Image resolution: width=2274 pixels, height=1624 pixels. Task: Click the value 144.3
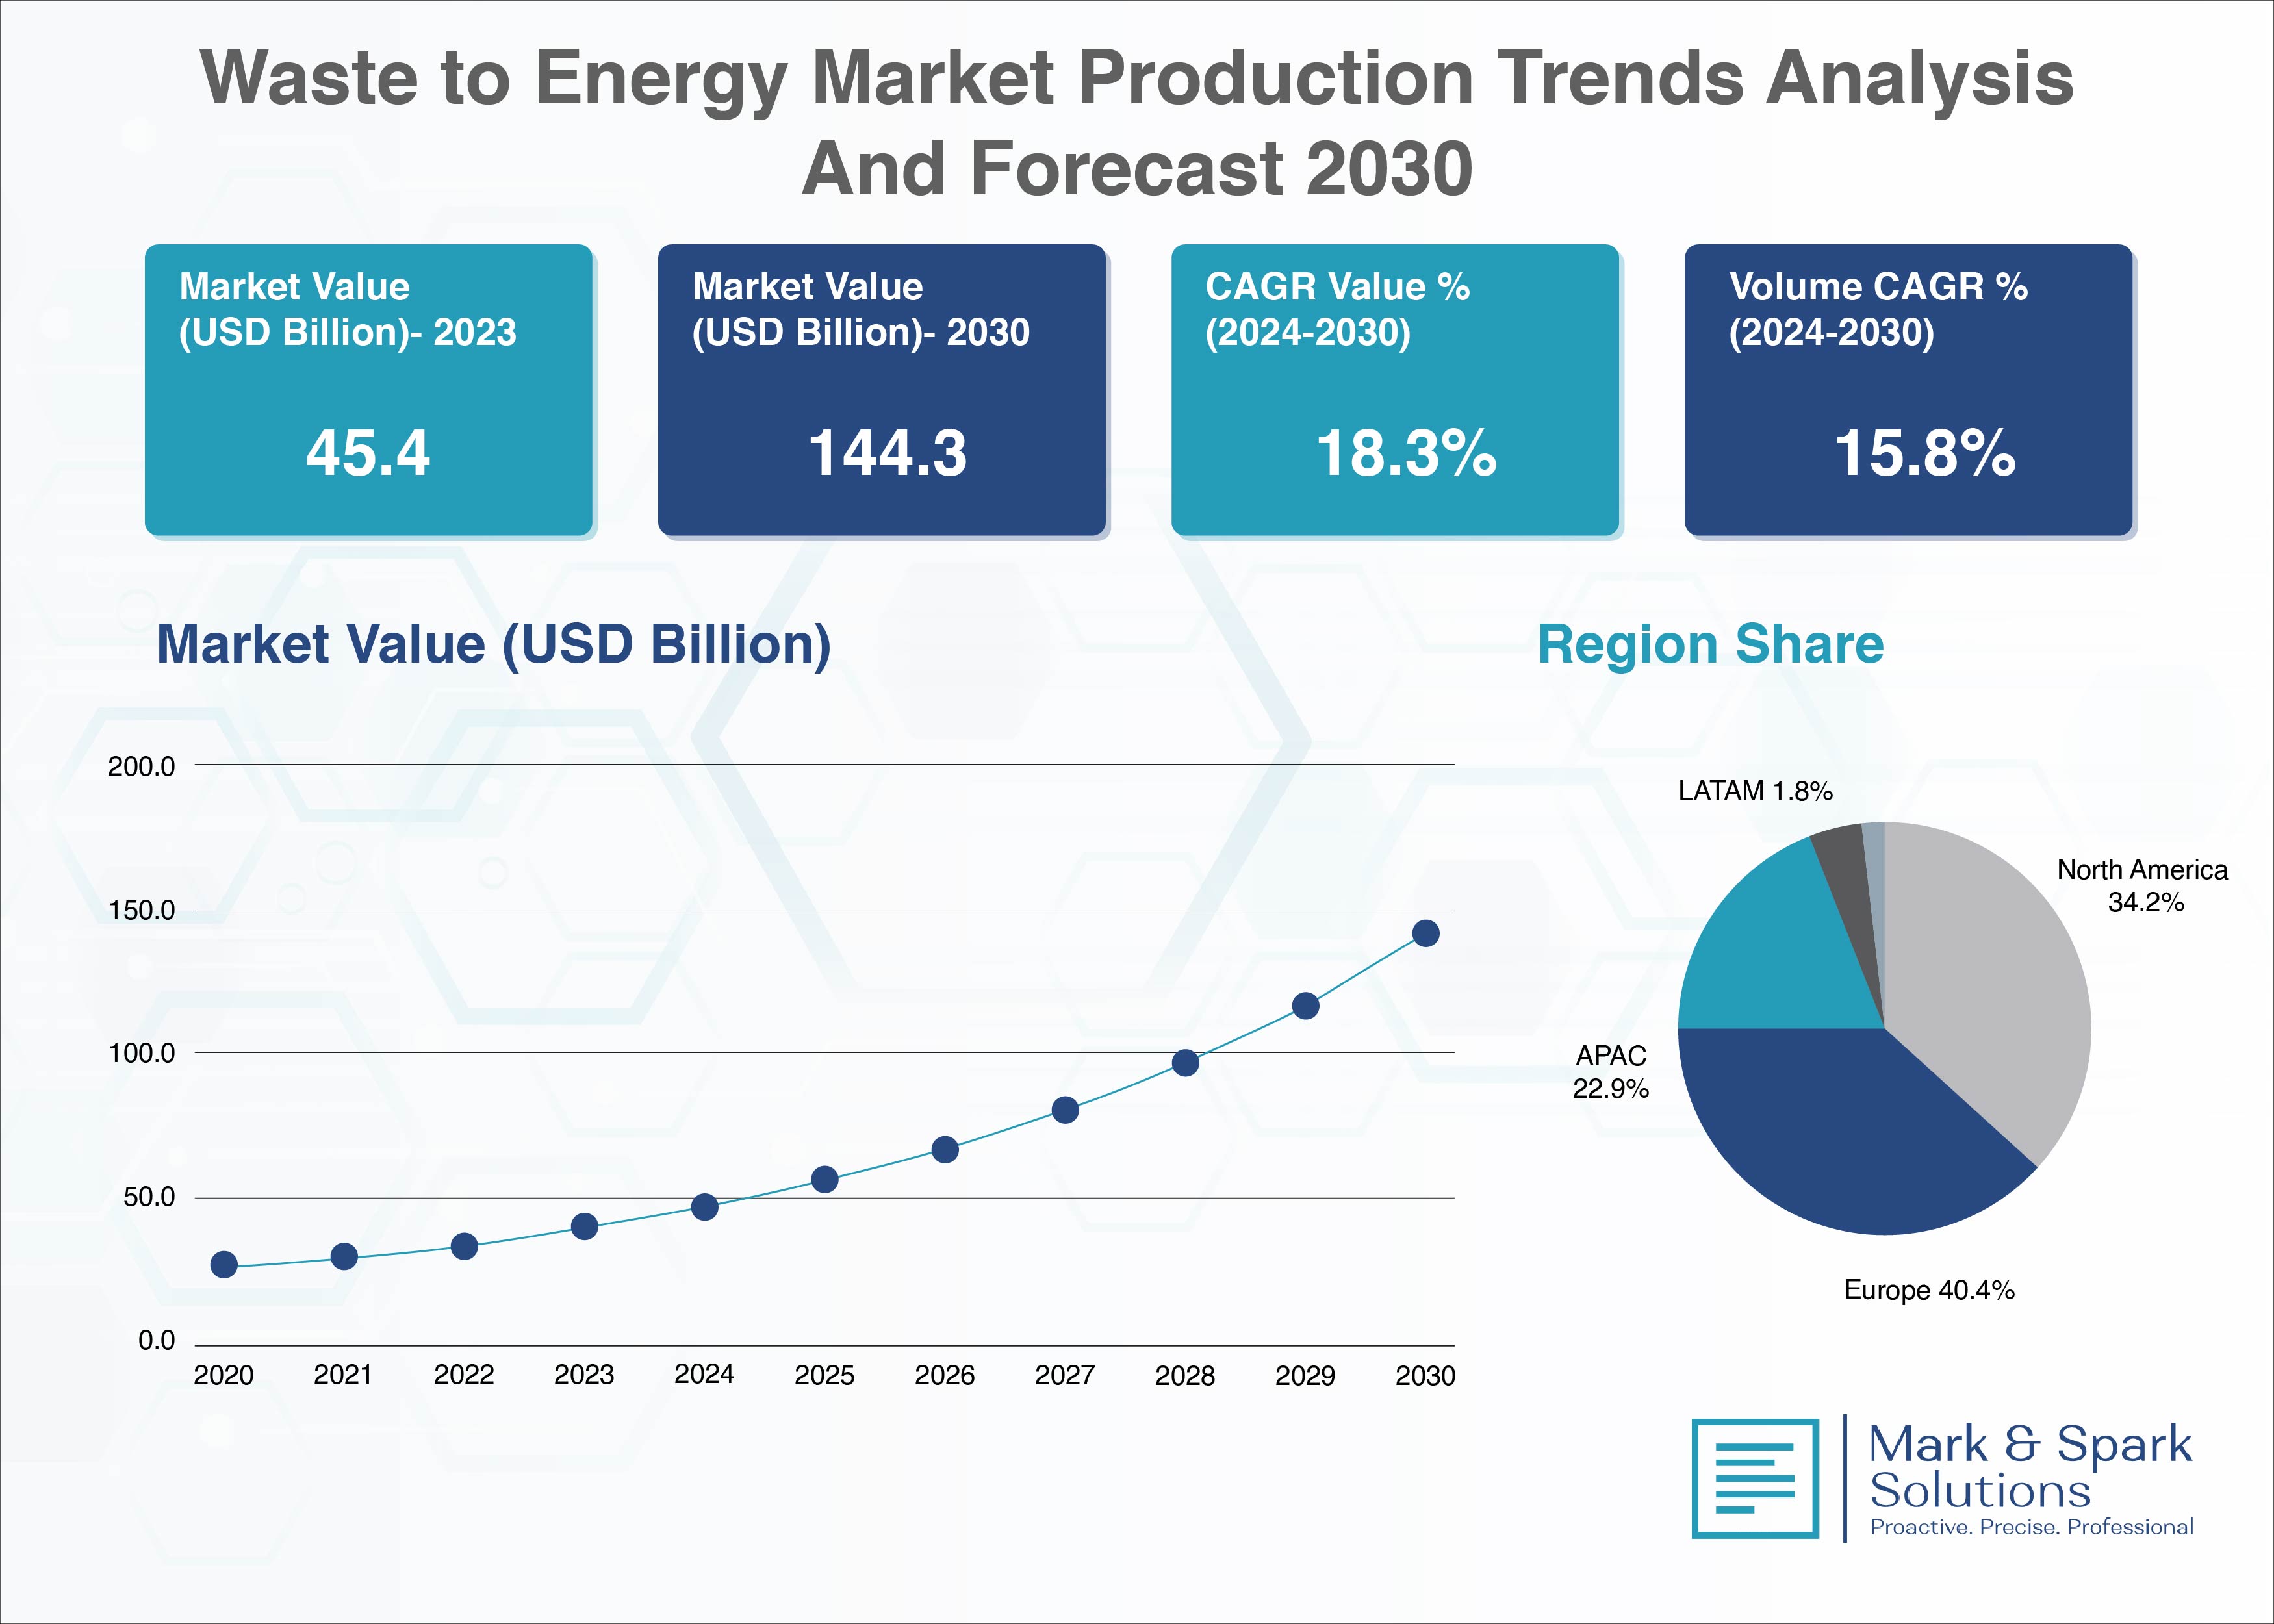887,453
